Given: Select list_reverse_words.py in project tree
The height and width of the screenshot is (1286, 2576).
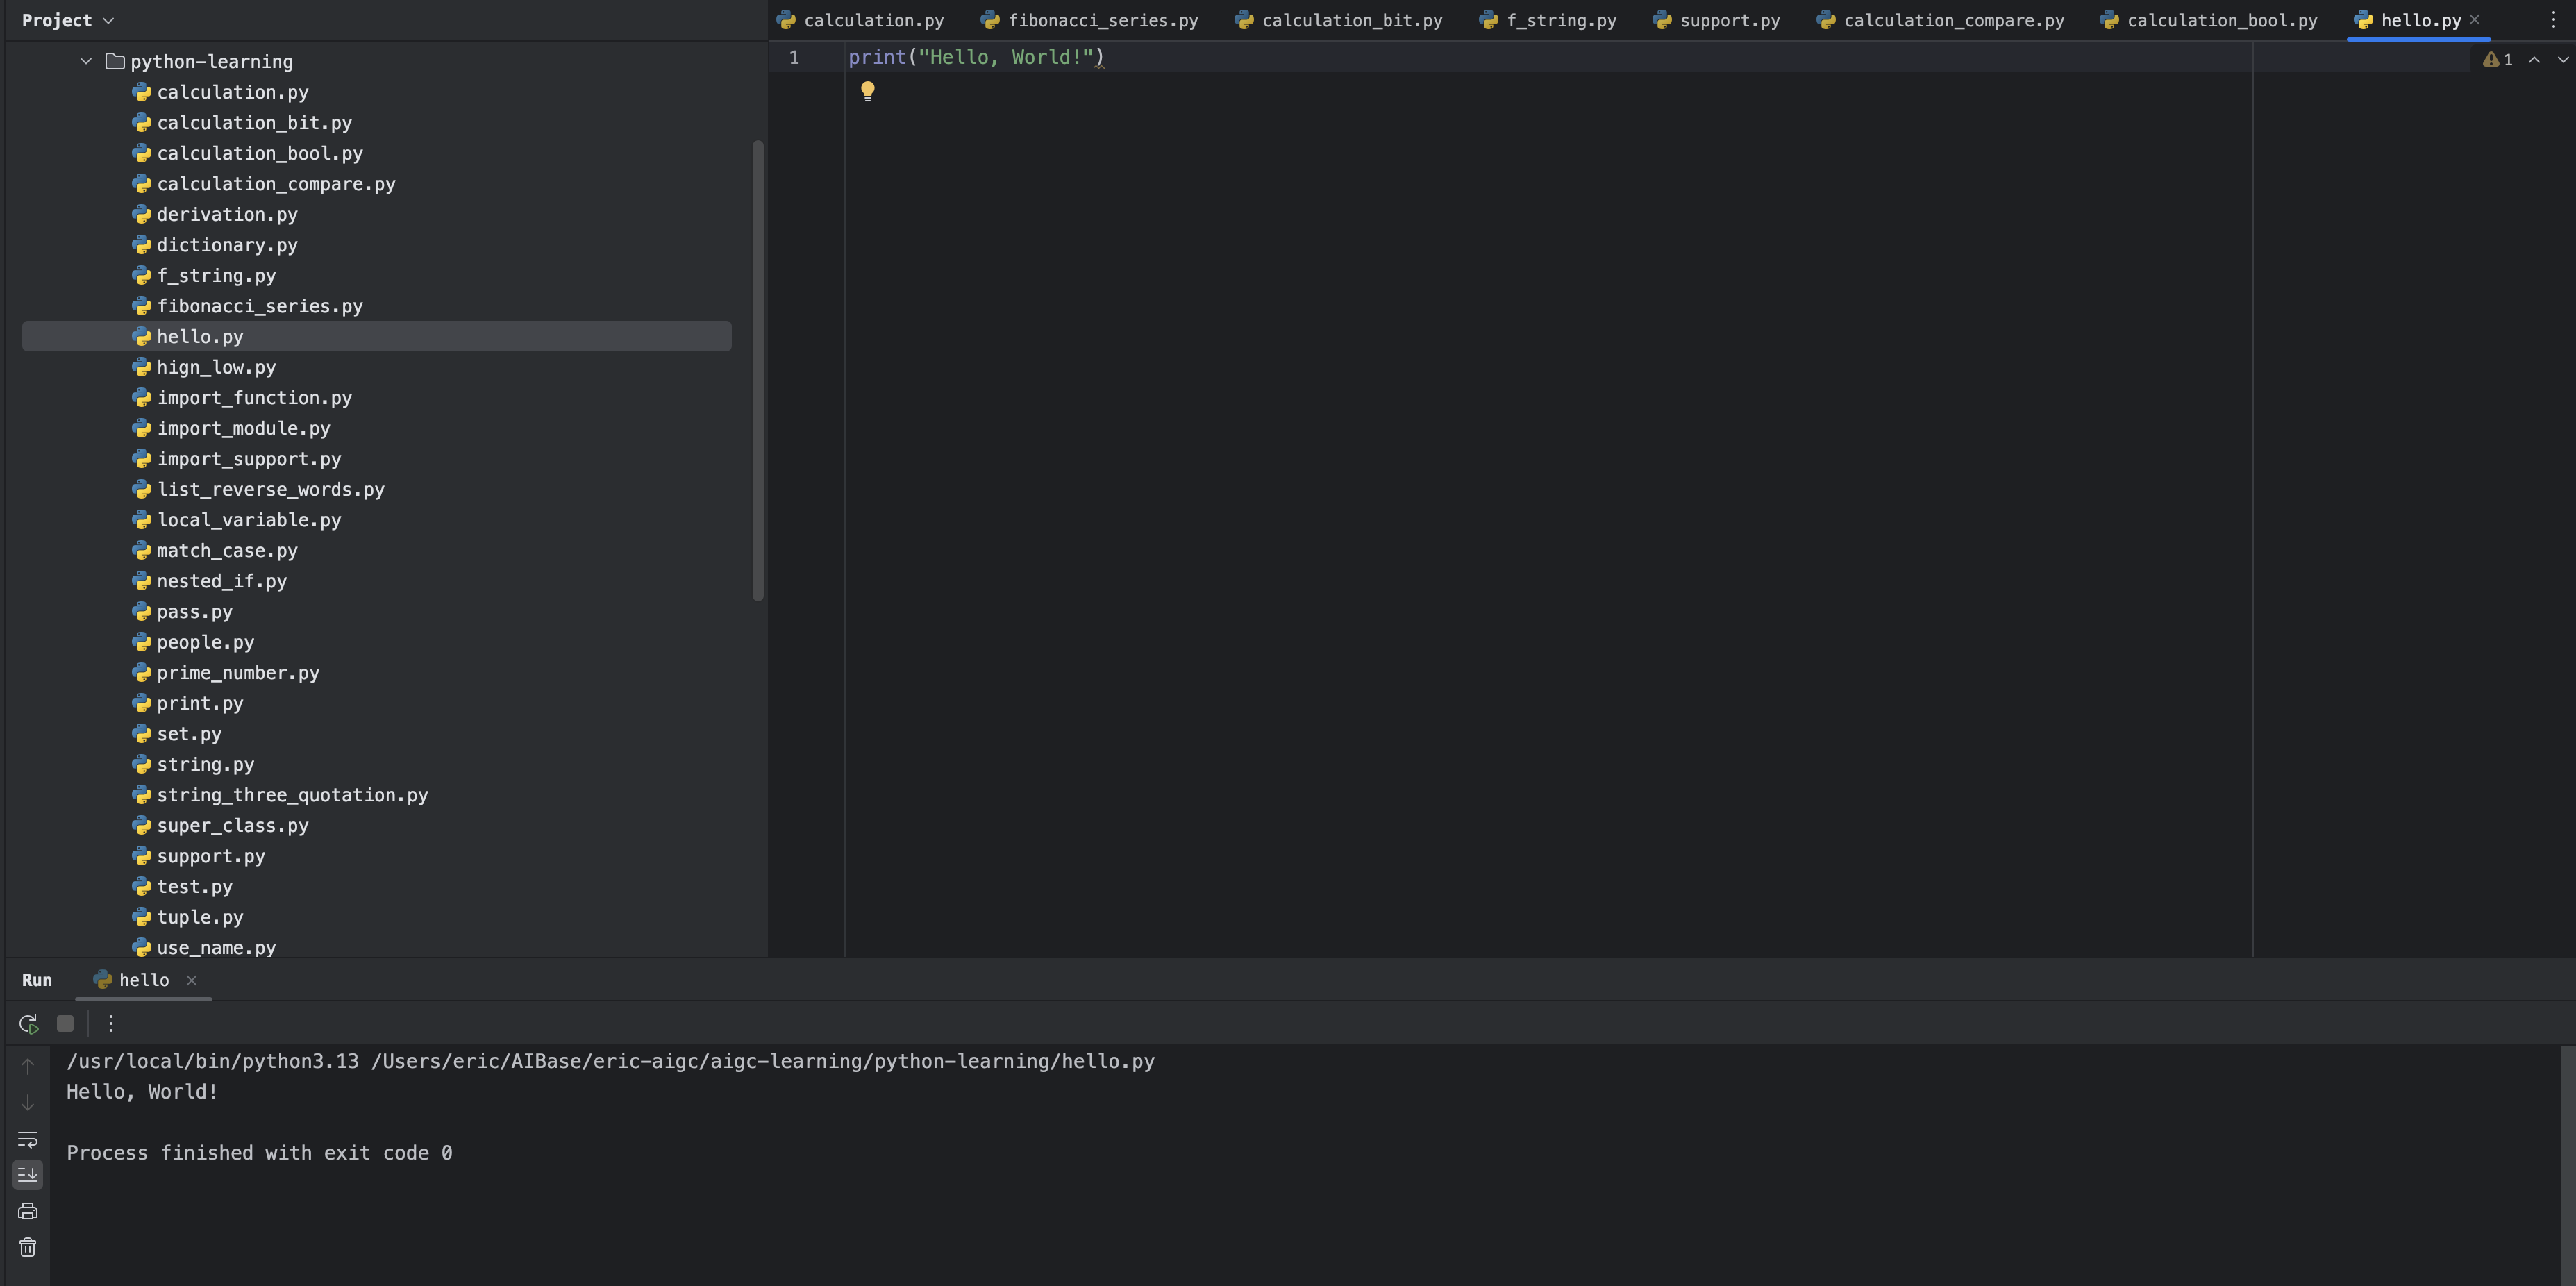Looking at the screenshot, I should [x=258, y=489].
